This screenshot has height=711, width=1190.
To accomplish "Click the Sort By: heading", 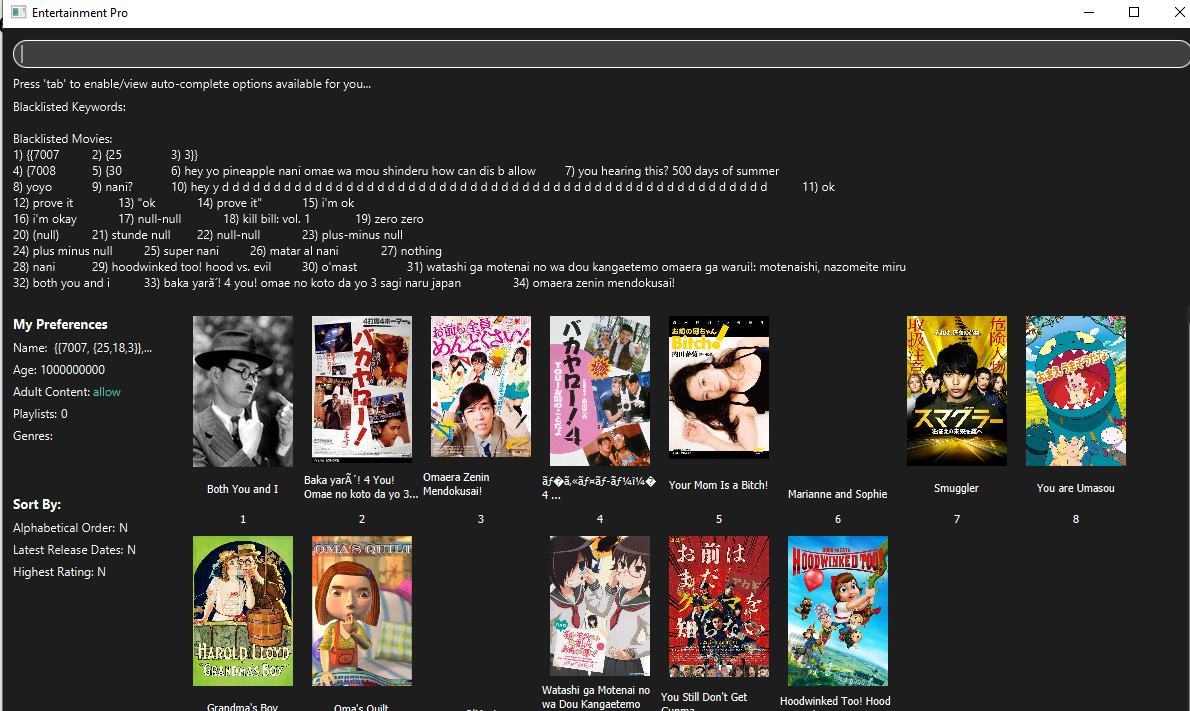I will [x=36, y=505].
